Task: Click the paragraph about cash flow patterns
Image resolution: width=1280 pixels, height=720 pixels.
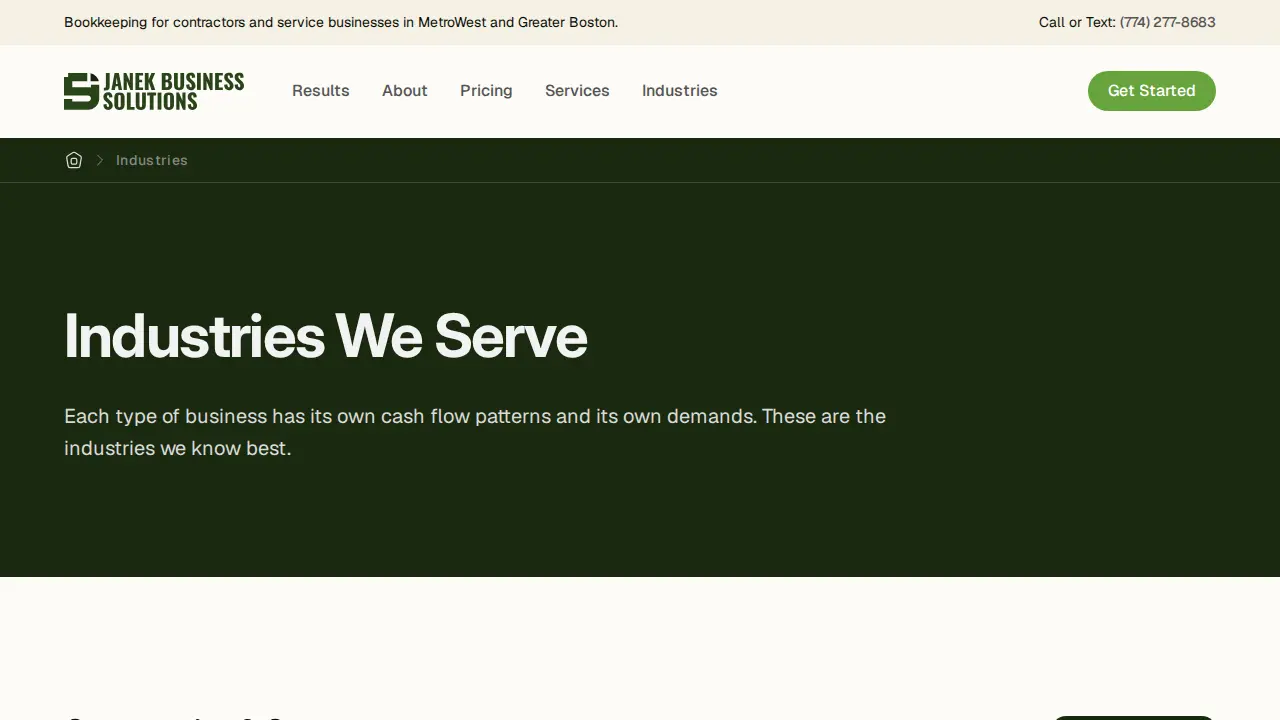Action: (475, 432)
